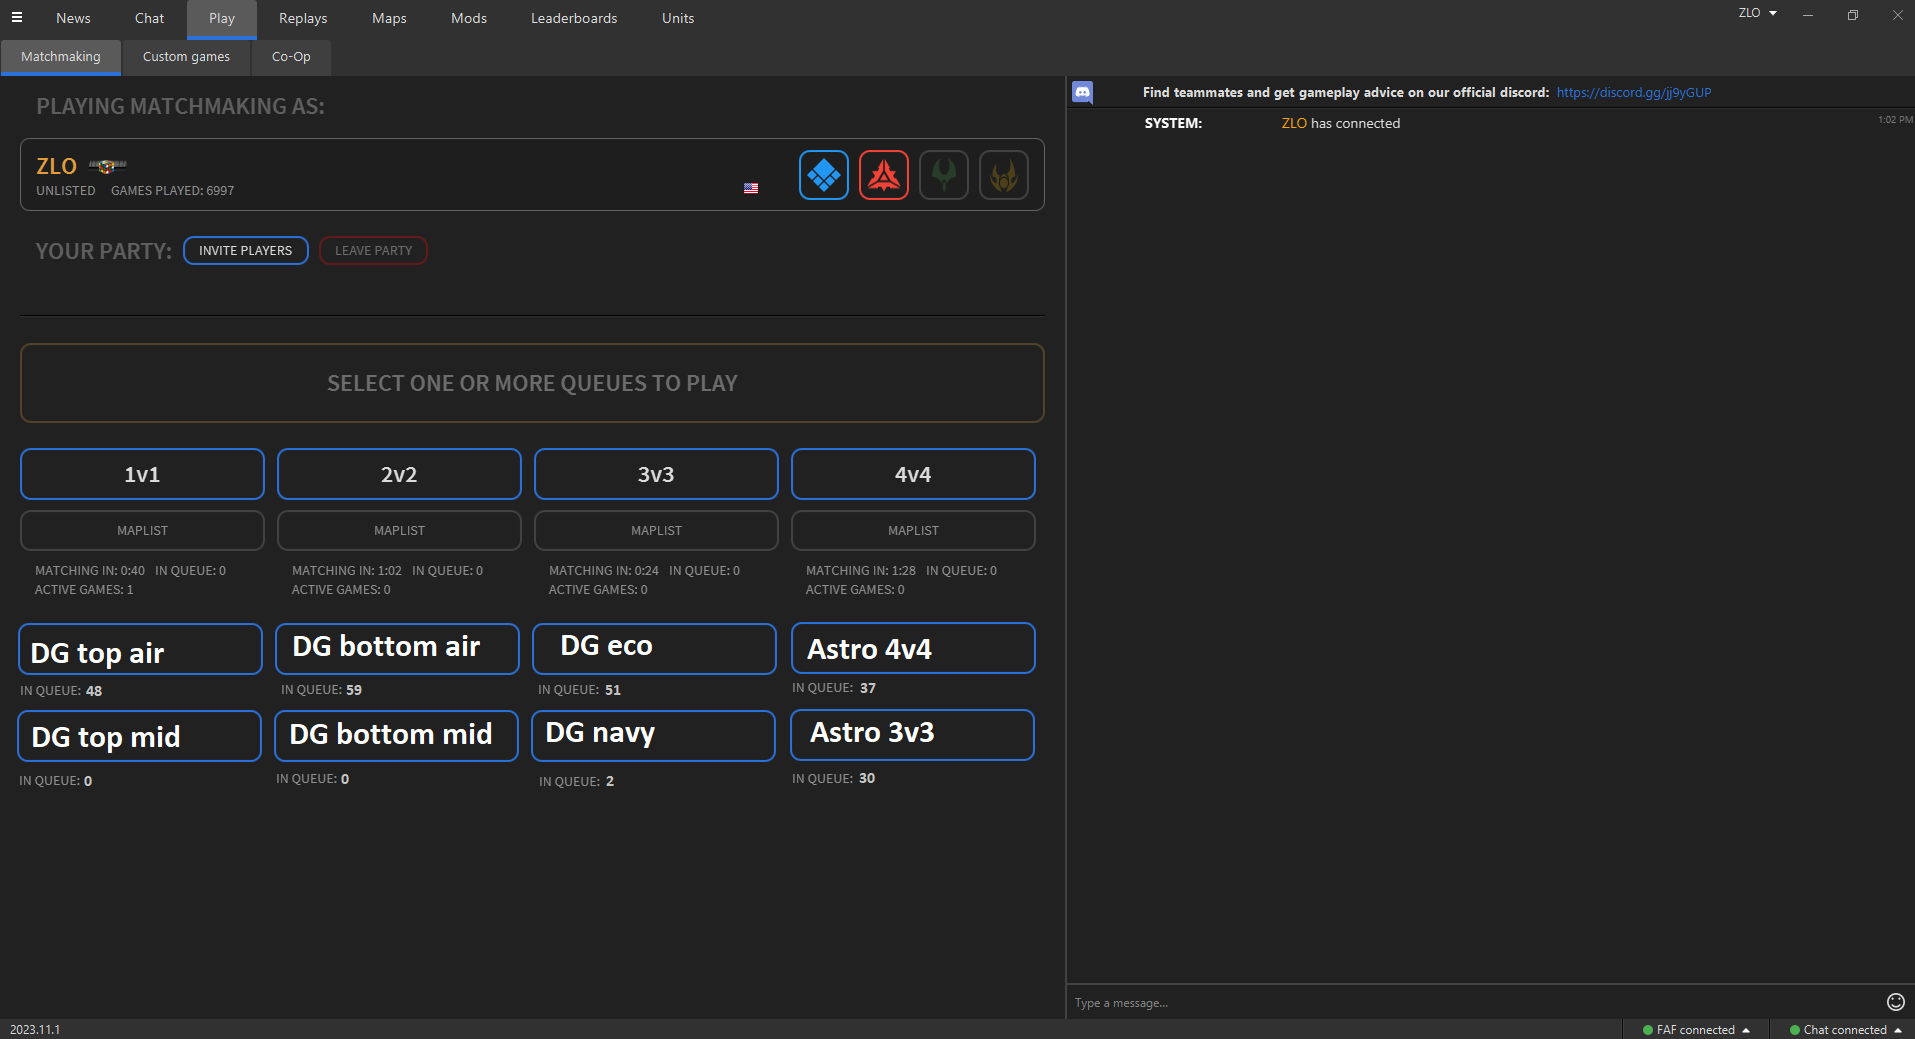The height and width of the screenshot is (1039, 1915).
Task: Open the 3v3 Maplist
Action: [656, 530]
